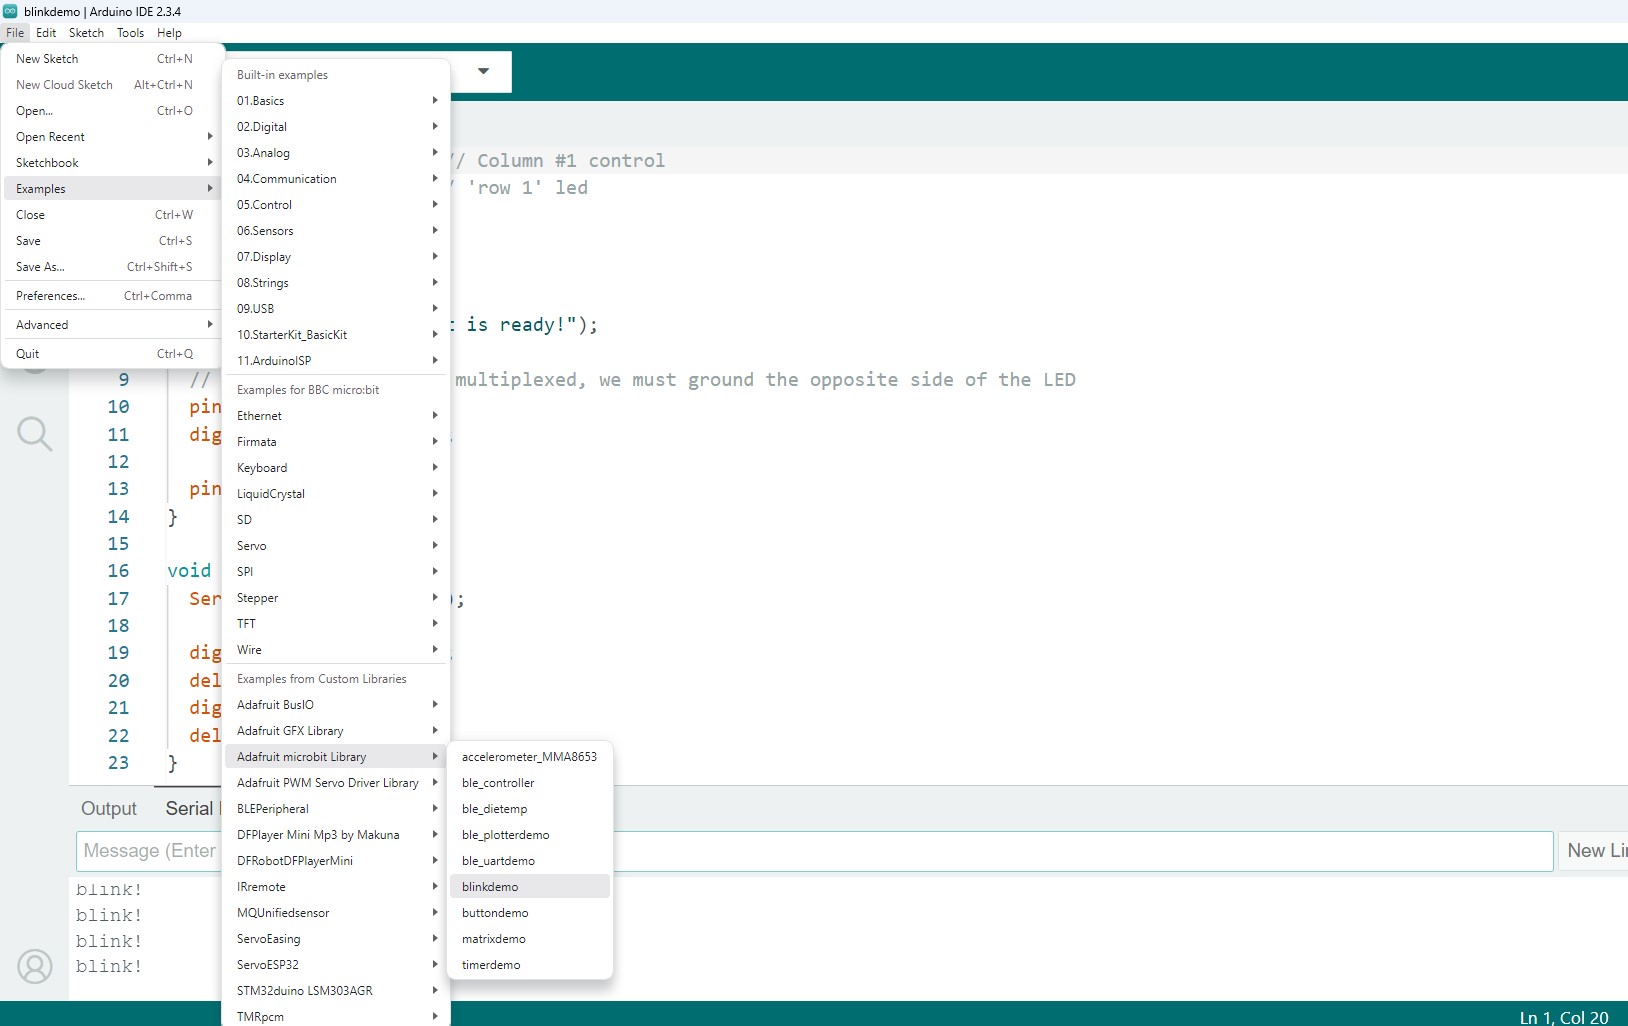Open the Wire library examples
Screen dimensions: 1628x1026
pos(336,650)
